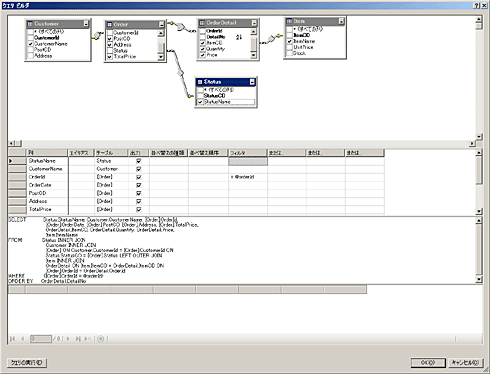Click the Item table window button
This screenshot has height=374, width=490.
pyautogui.click(x=341, y=21)
